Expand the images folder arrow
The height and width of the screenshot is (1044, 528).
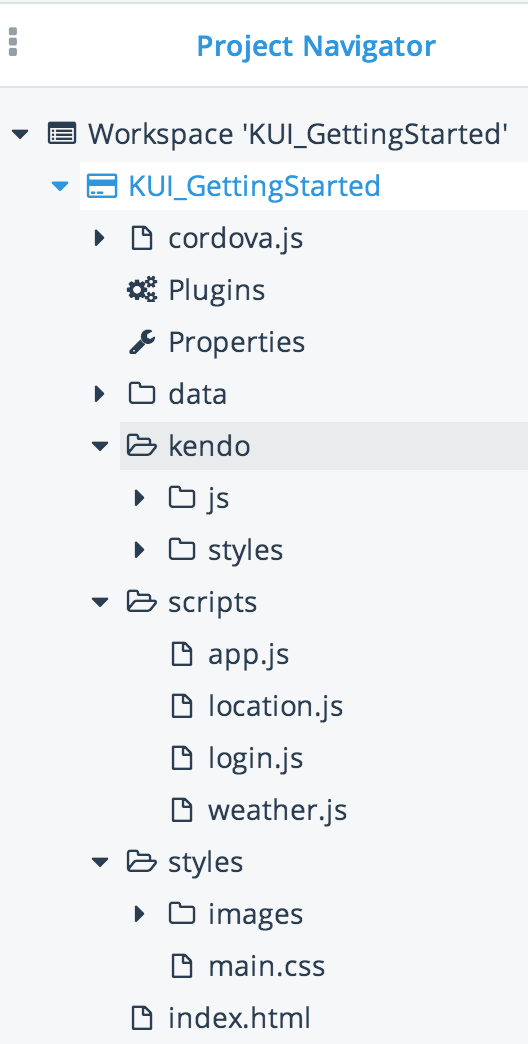(x=139, y=914)
